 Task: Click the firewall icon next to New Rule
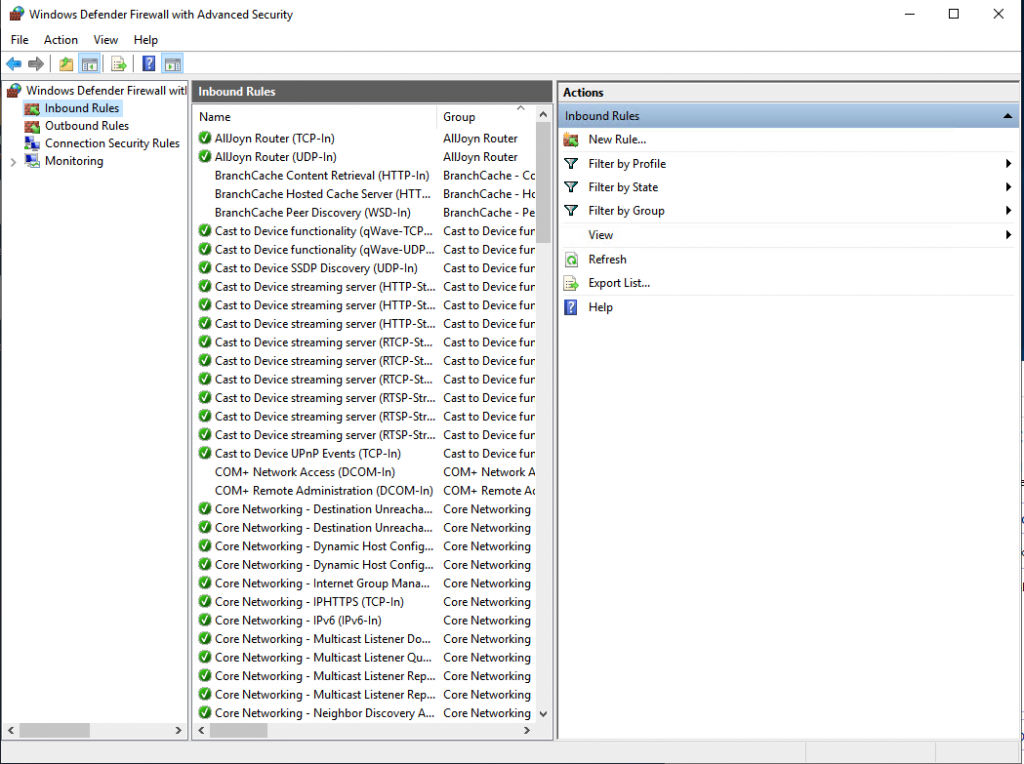(x=571, y=140)
